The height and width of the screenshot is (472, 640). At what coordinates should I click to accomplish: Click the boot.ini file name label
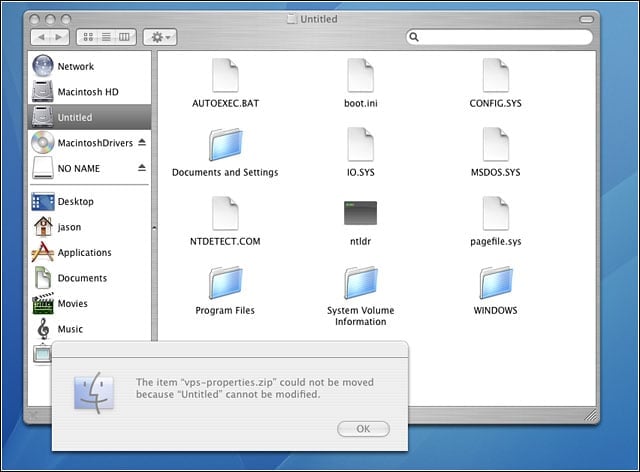(360, 103)
